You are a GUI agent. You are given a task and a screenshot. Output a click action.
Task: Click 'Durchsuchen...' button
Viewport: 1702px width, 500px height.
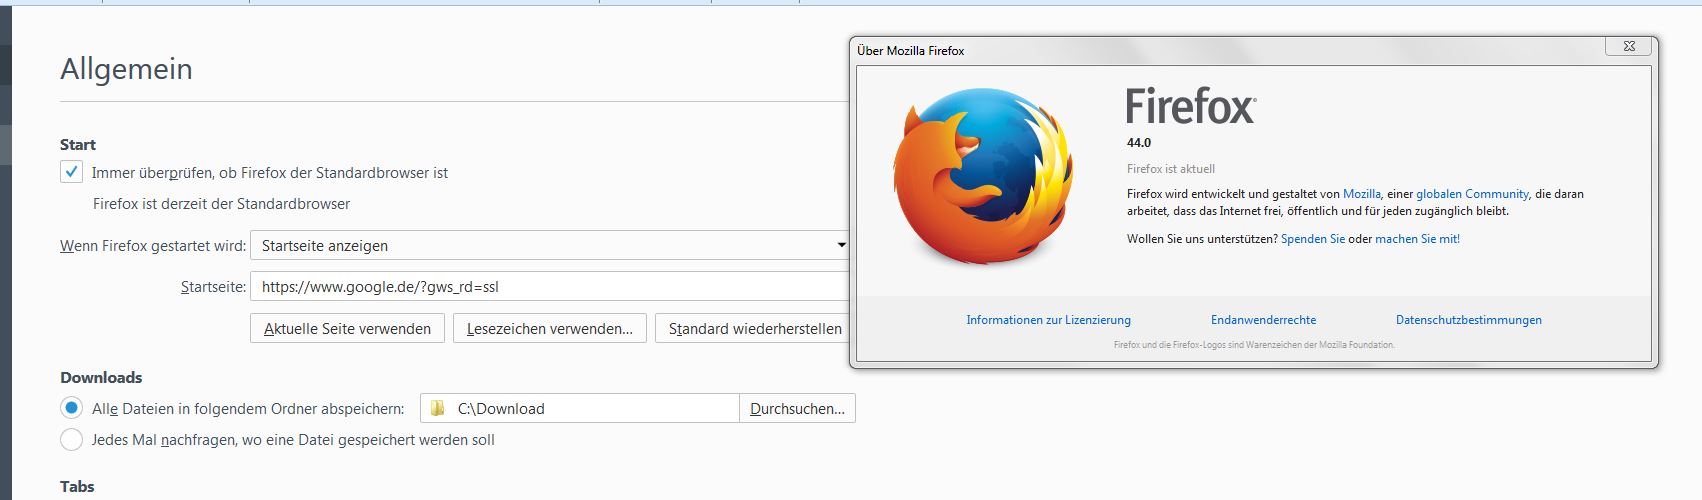[x=797, y=408]
